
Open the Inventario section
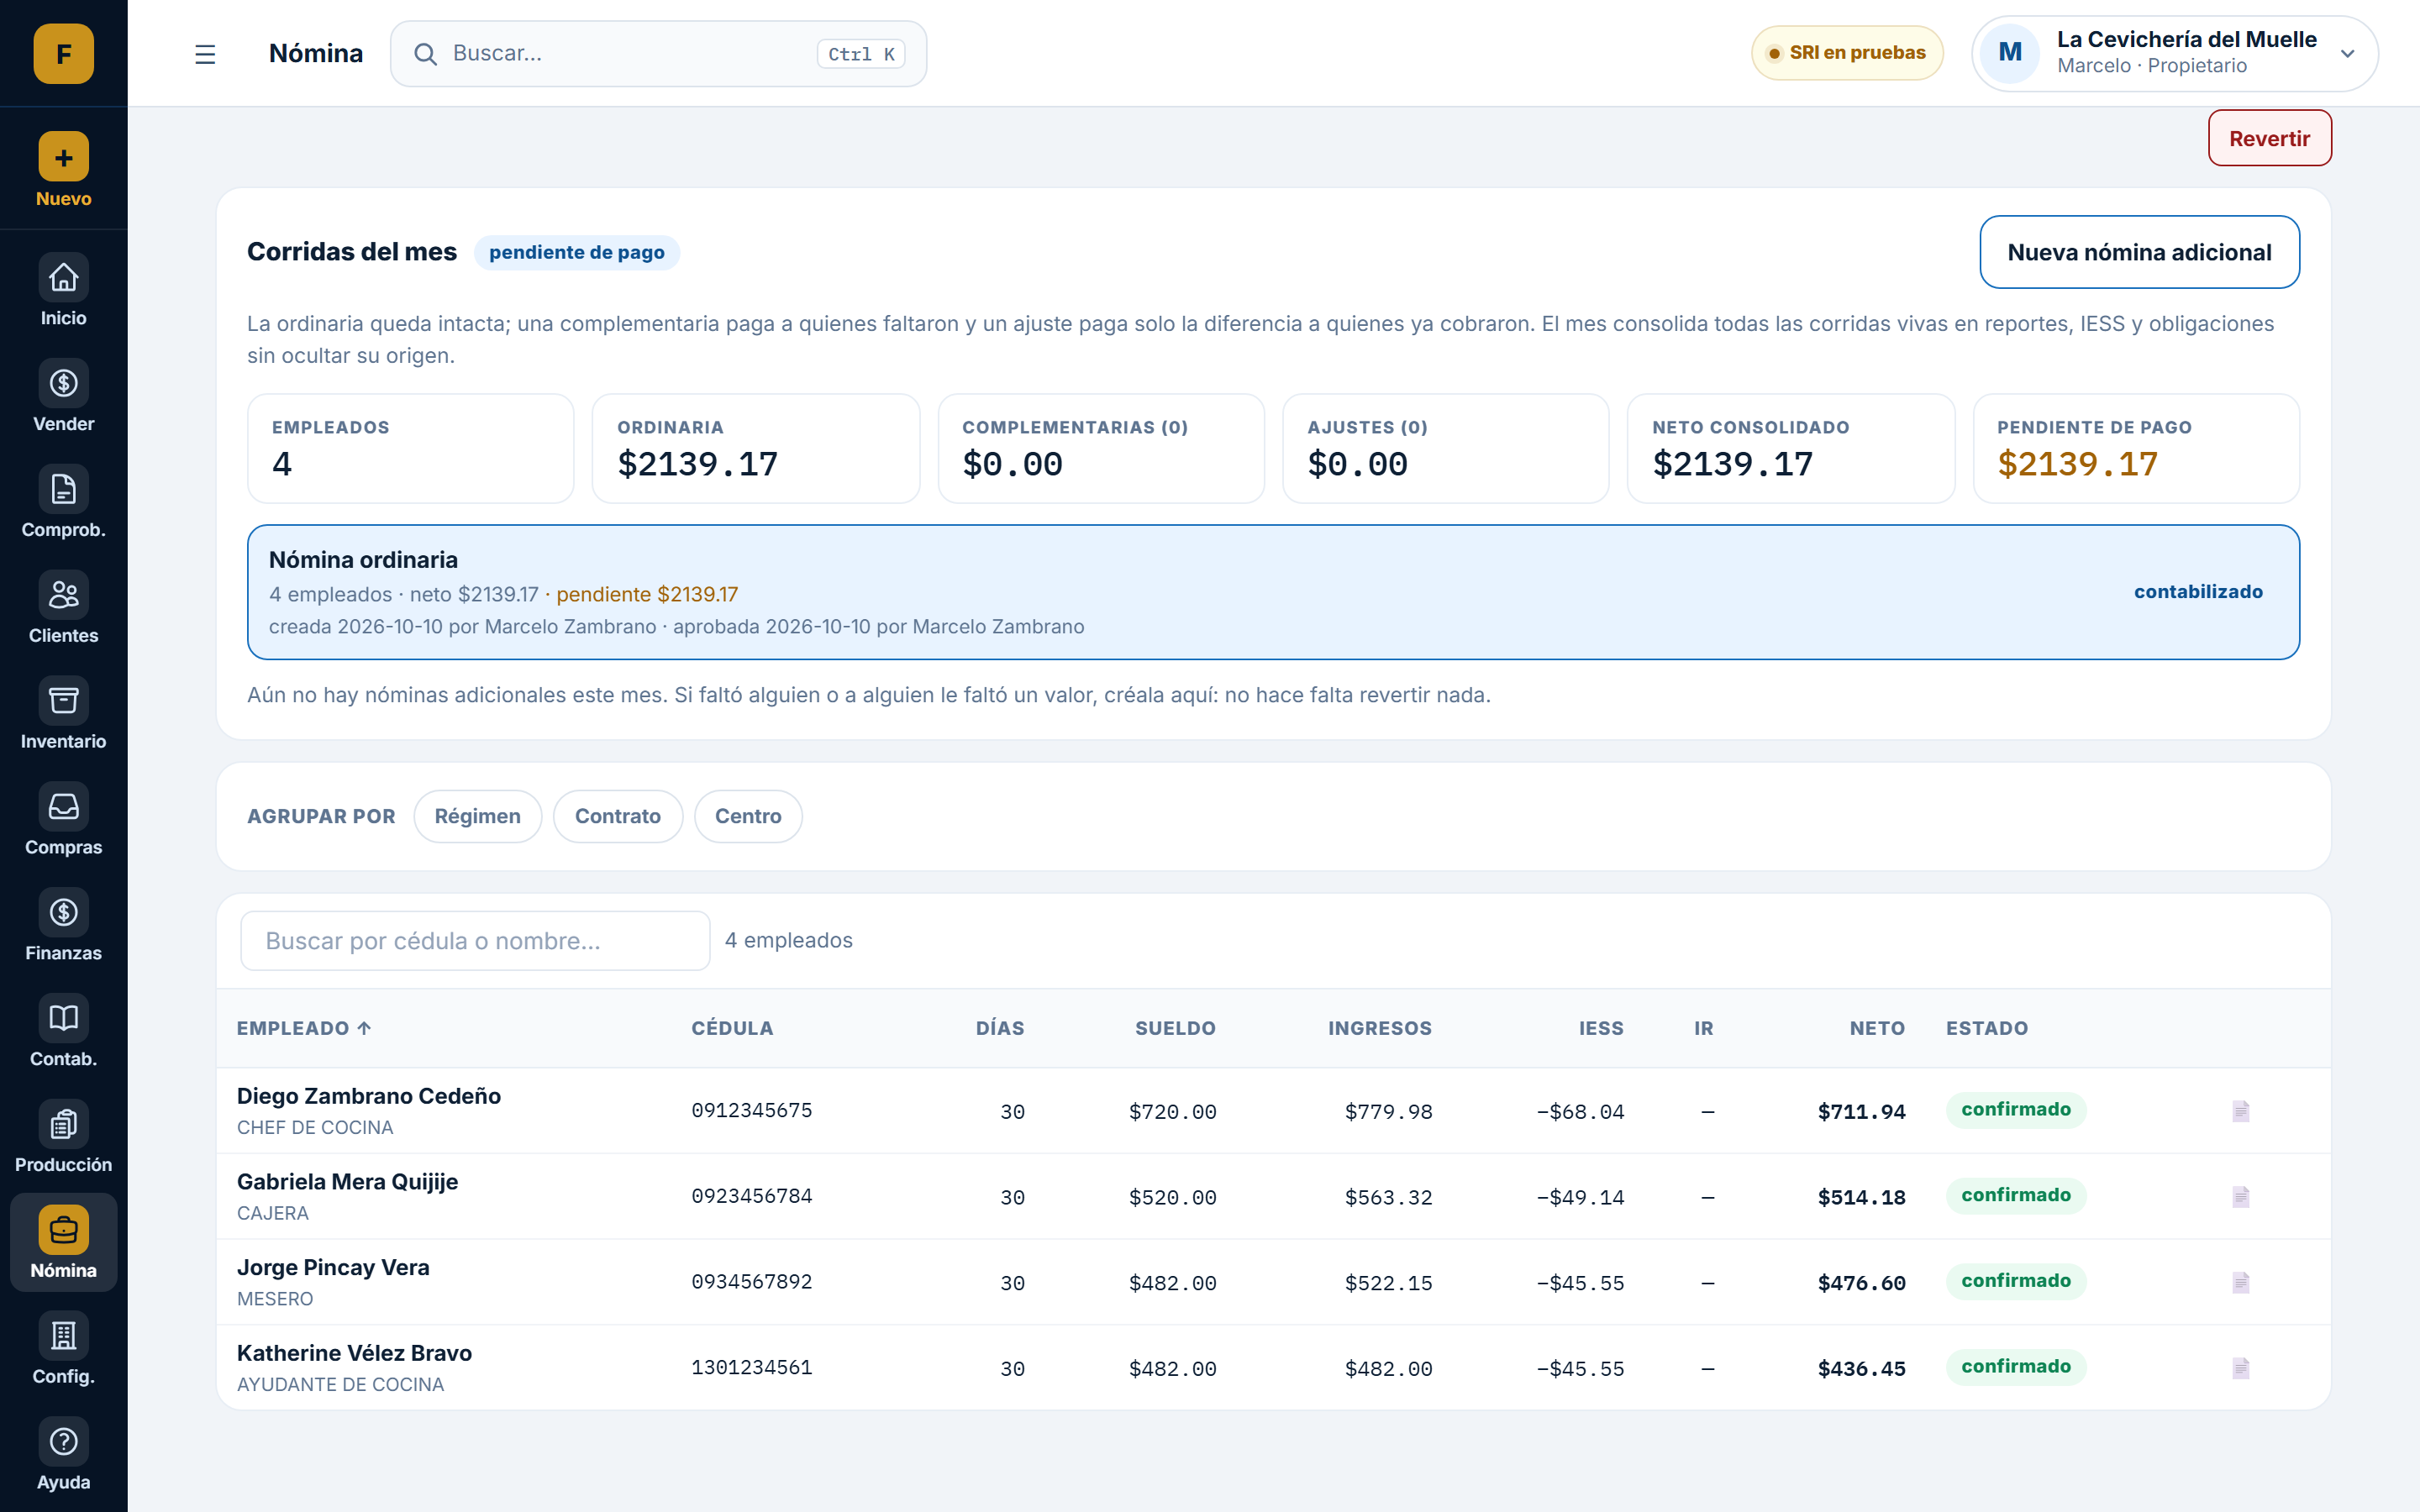point(63,714)
